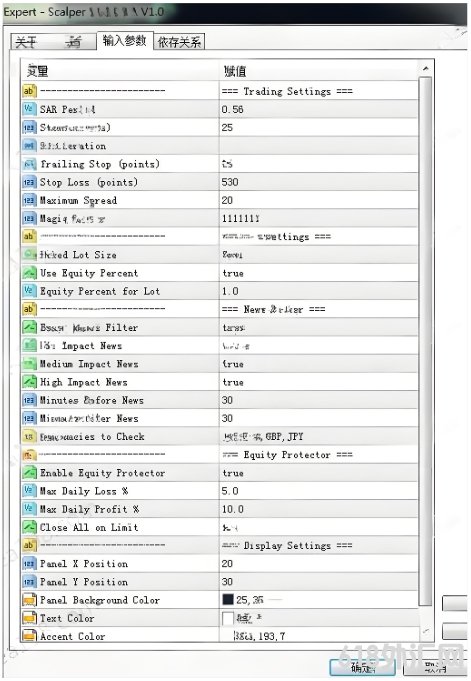The height and width of the screenshot is (681, 471).
Task: Click the Panel Background Color row icon
Action: (29, 600)
